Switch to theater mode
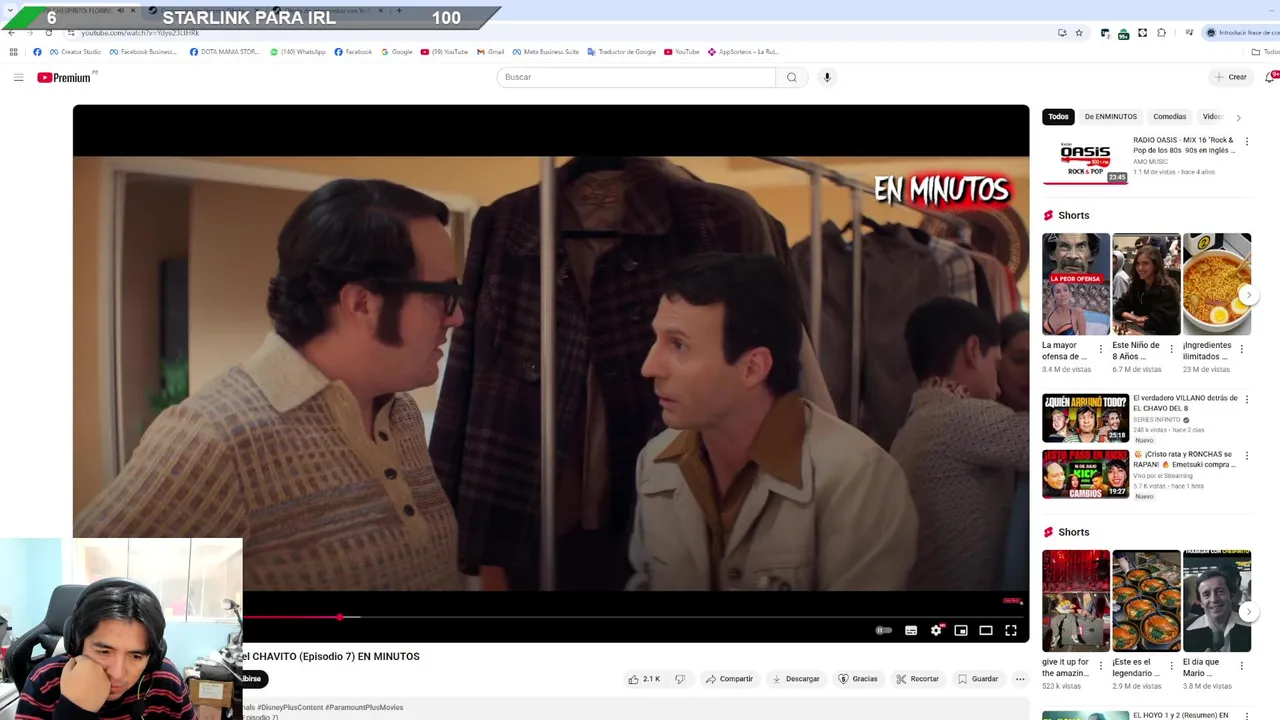The image size is (1280, 720). [986, 630]
